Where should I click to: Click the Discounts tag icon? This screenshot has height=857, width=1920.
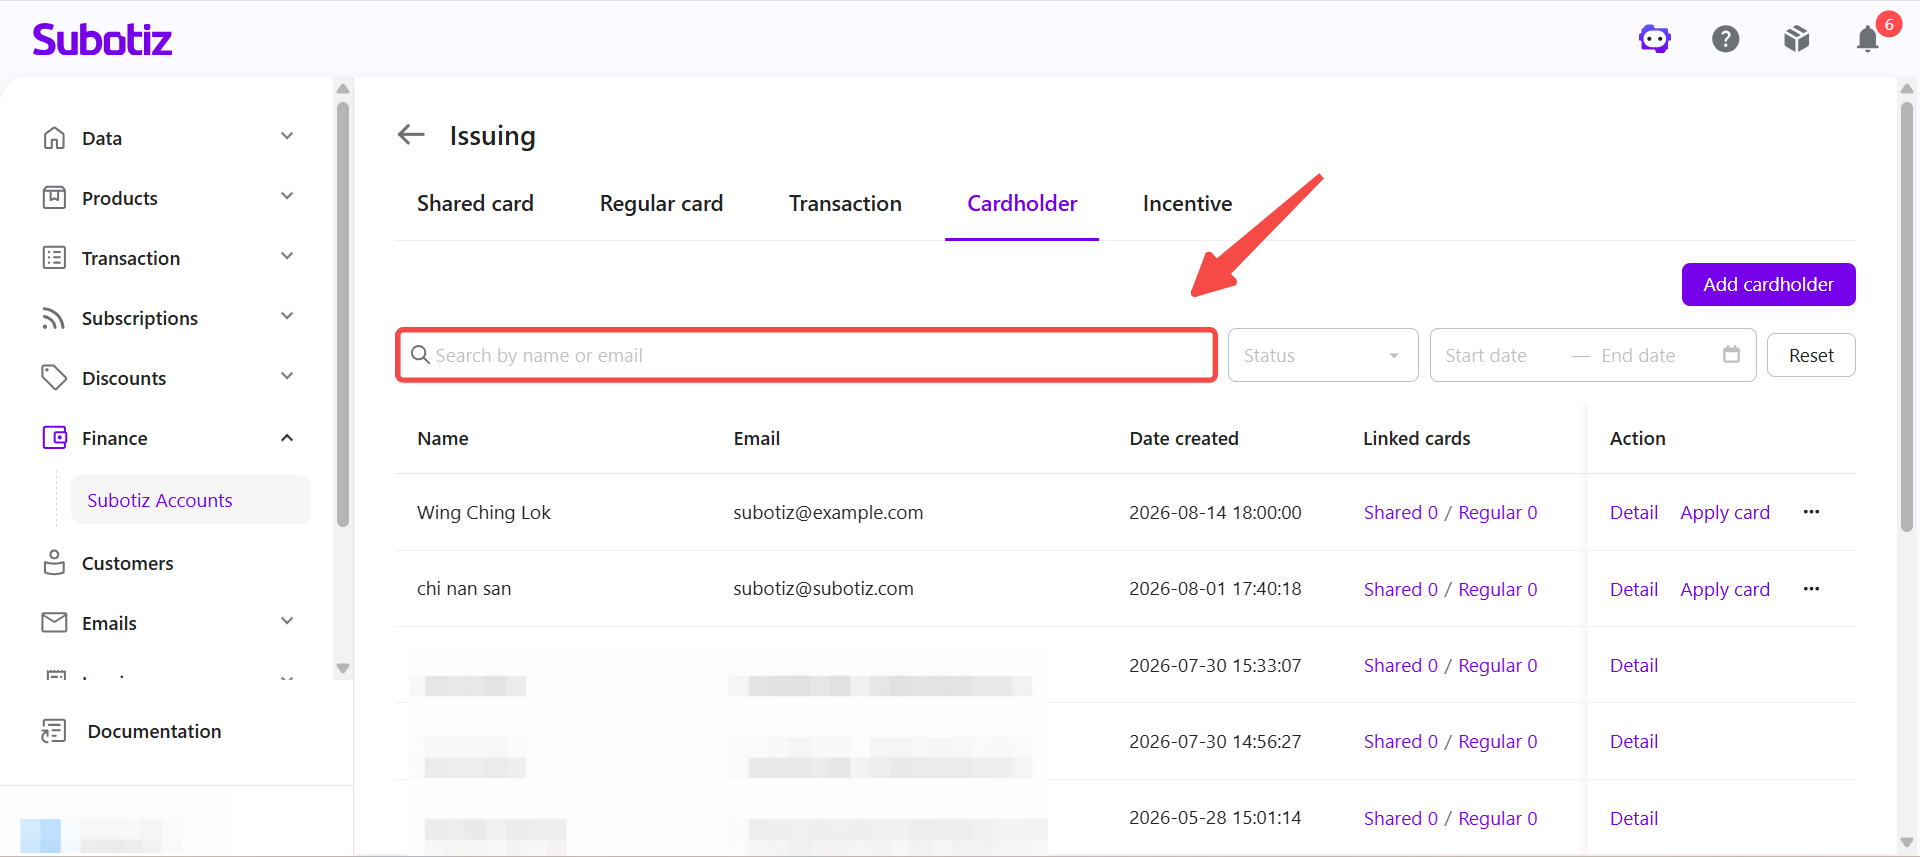tap(54, 378)
